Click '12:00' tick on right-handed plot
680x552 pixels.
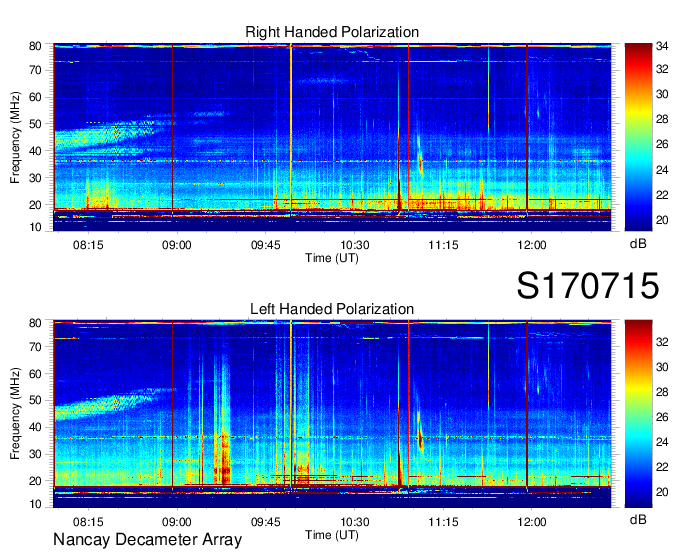point(532,245)
